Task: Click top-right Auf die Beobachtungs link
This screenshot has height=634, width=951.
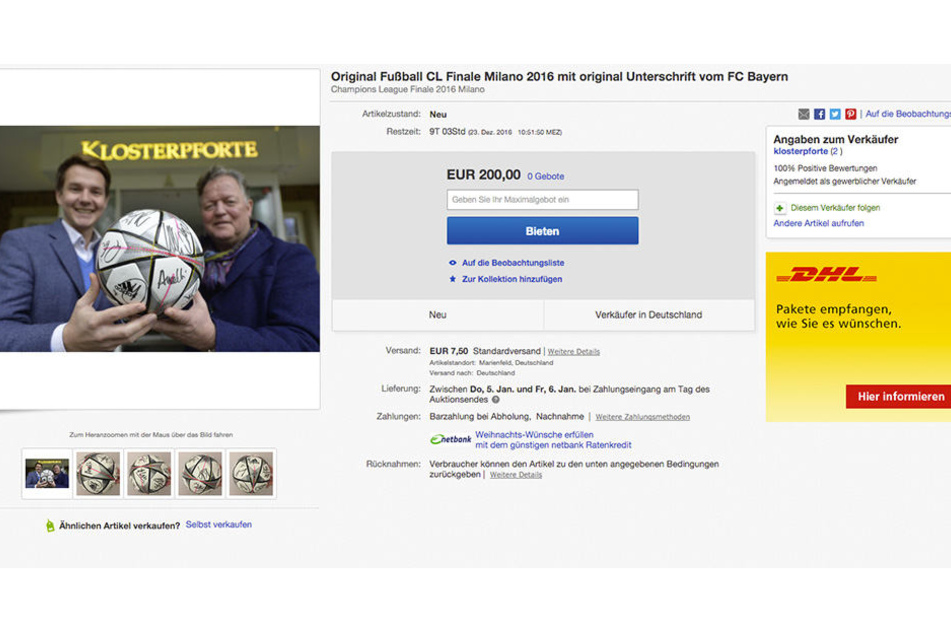Action: [x=907, y=114]
